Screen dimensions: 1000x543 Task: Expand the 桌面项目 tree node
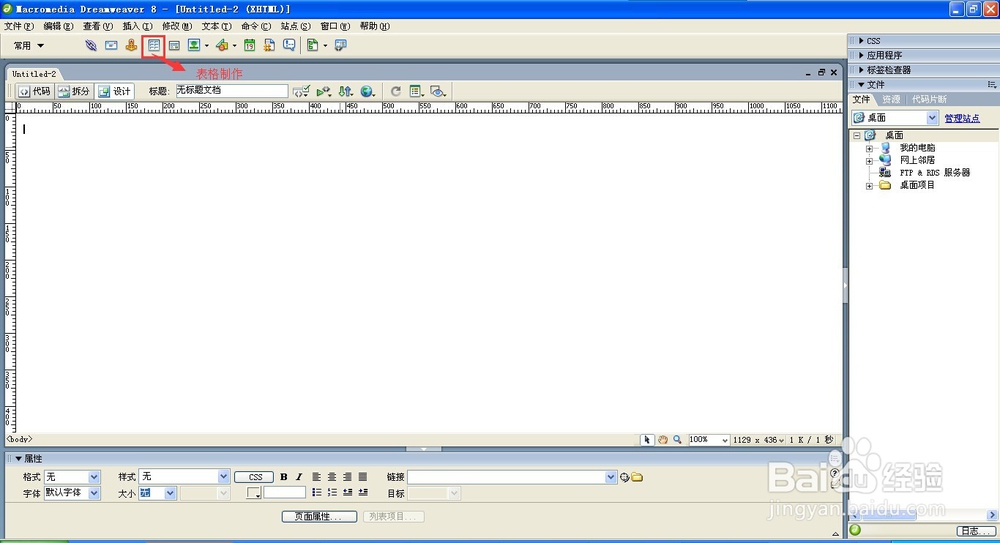(x=869, y=186)
